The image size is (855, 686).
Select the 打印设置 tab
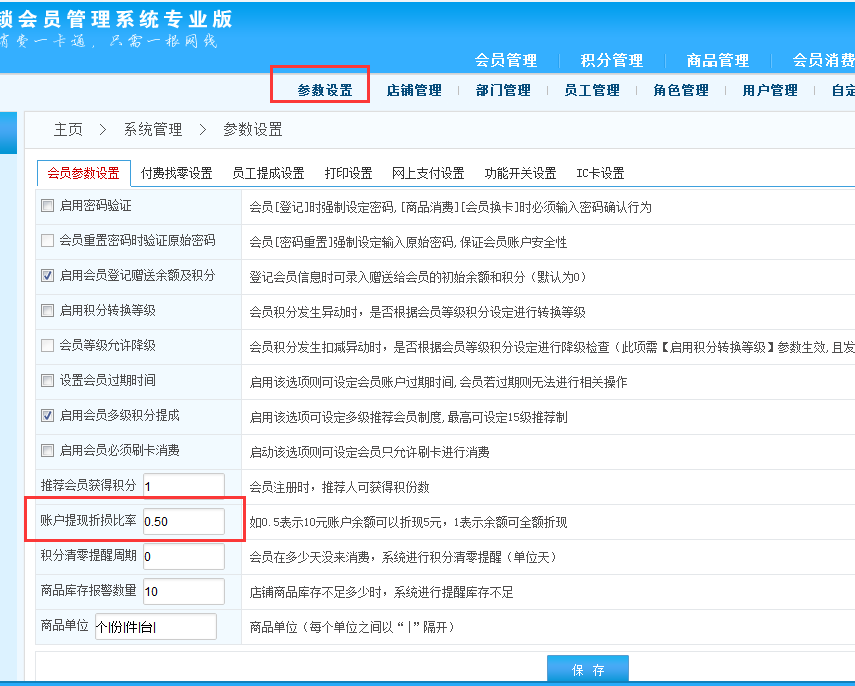coord(348,173)
